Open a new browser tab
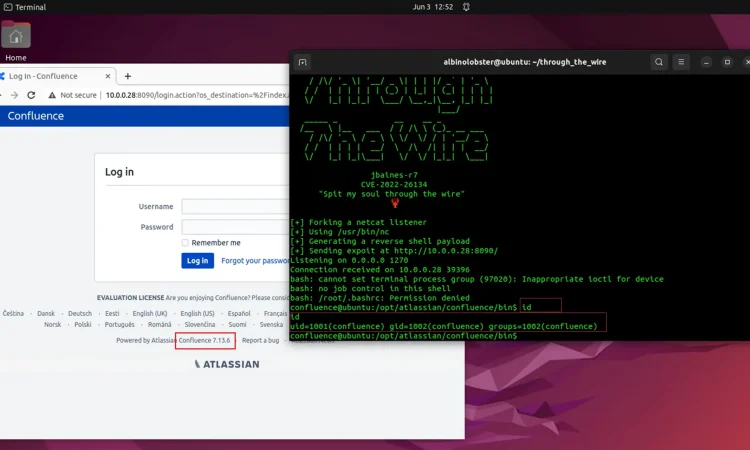Viewport: 750px width, 450px height. pos(127,76)
